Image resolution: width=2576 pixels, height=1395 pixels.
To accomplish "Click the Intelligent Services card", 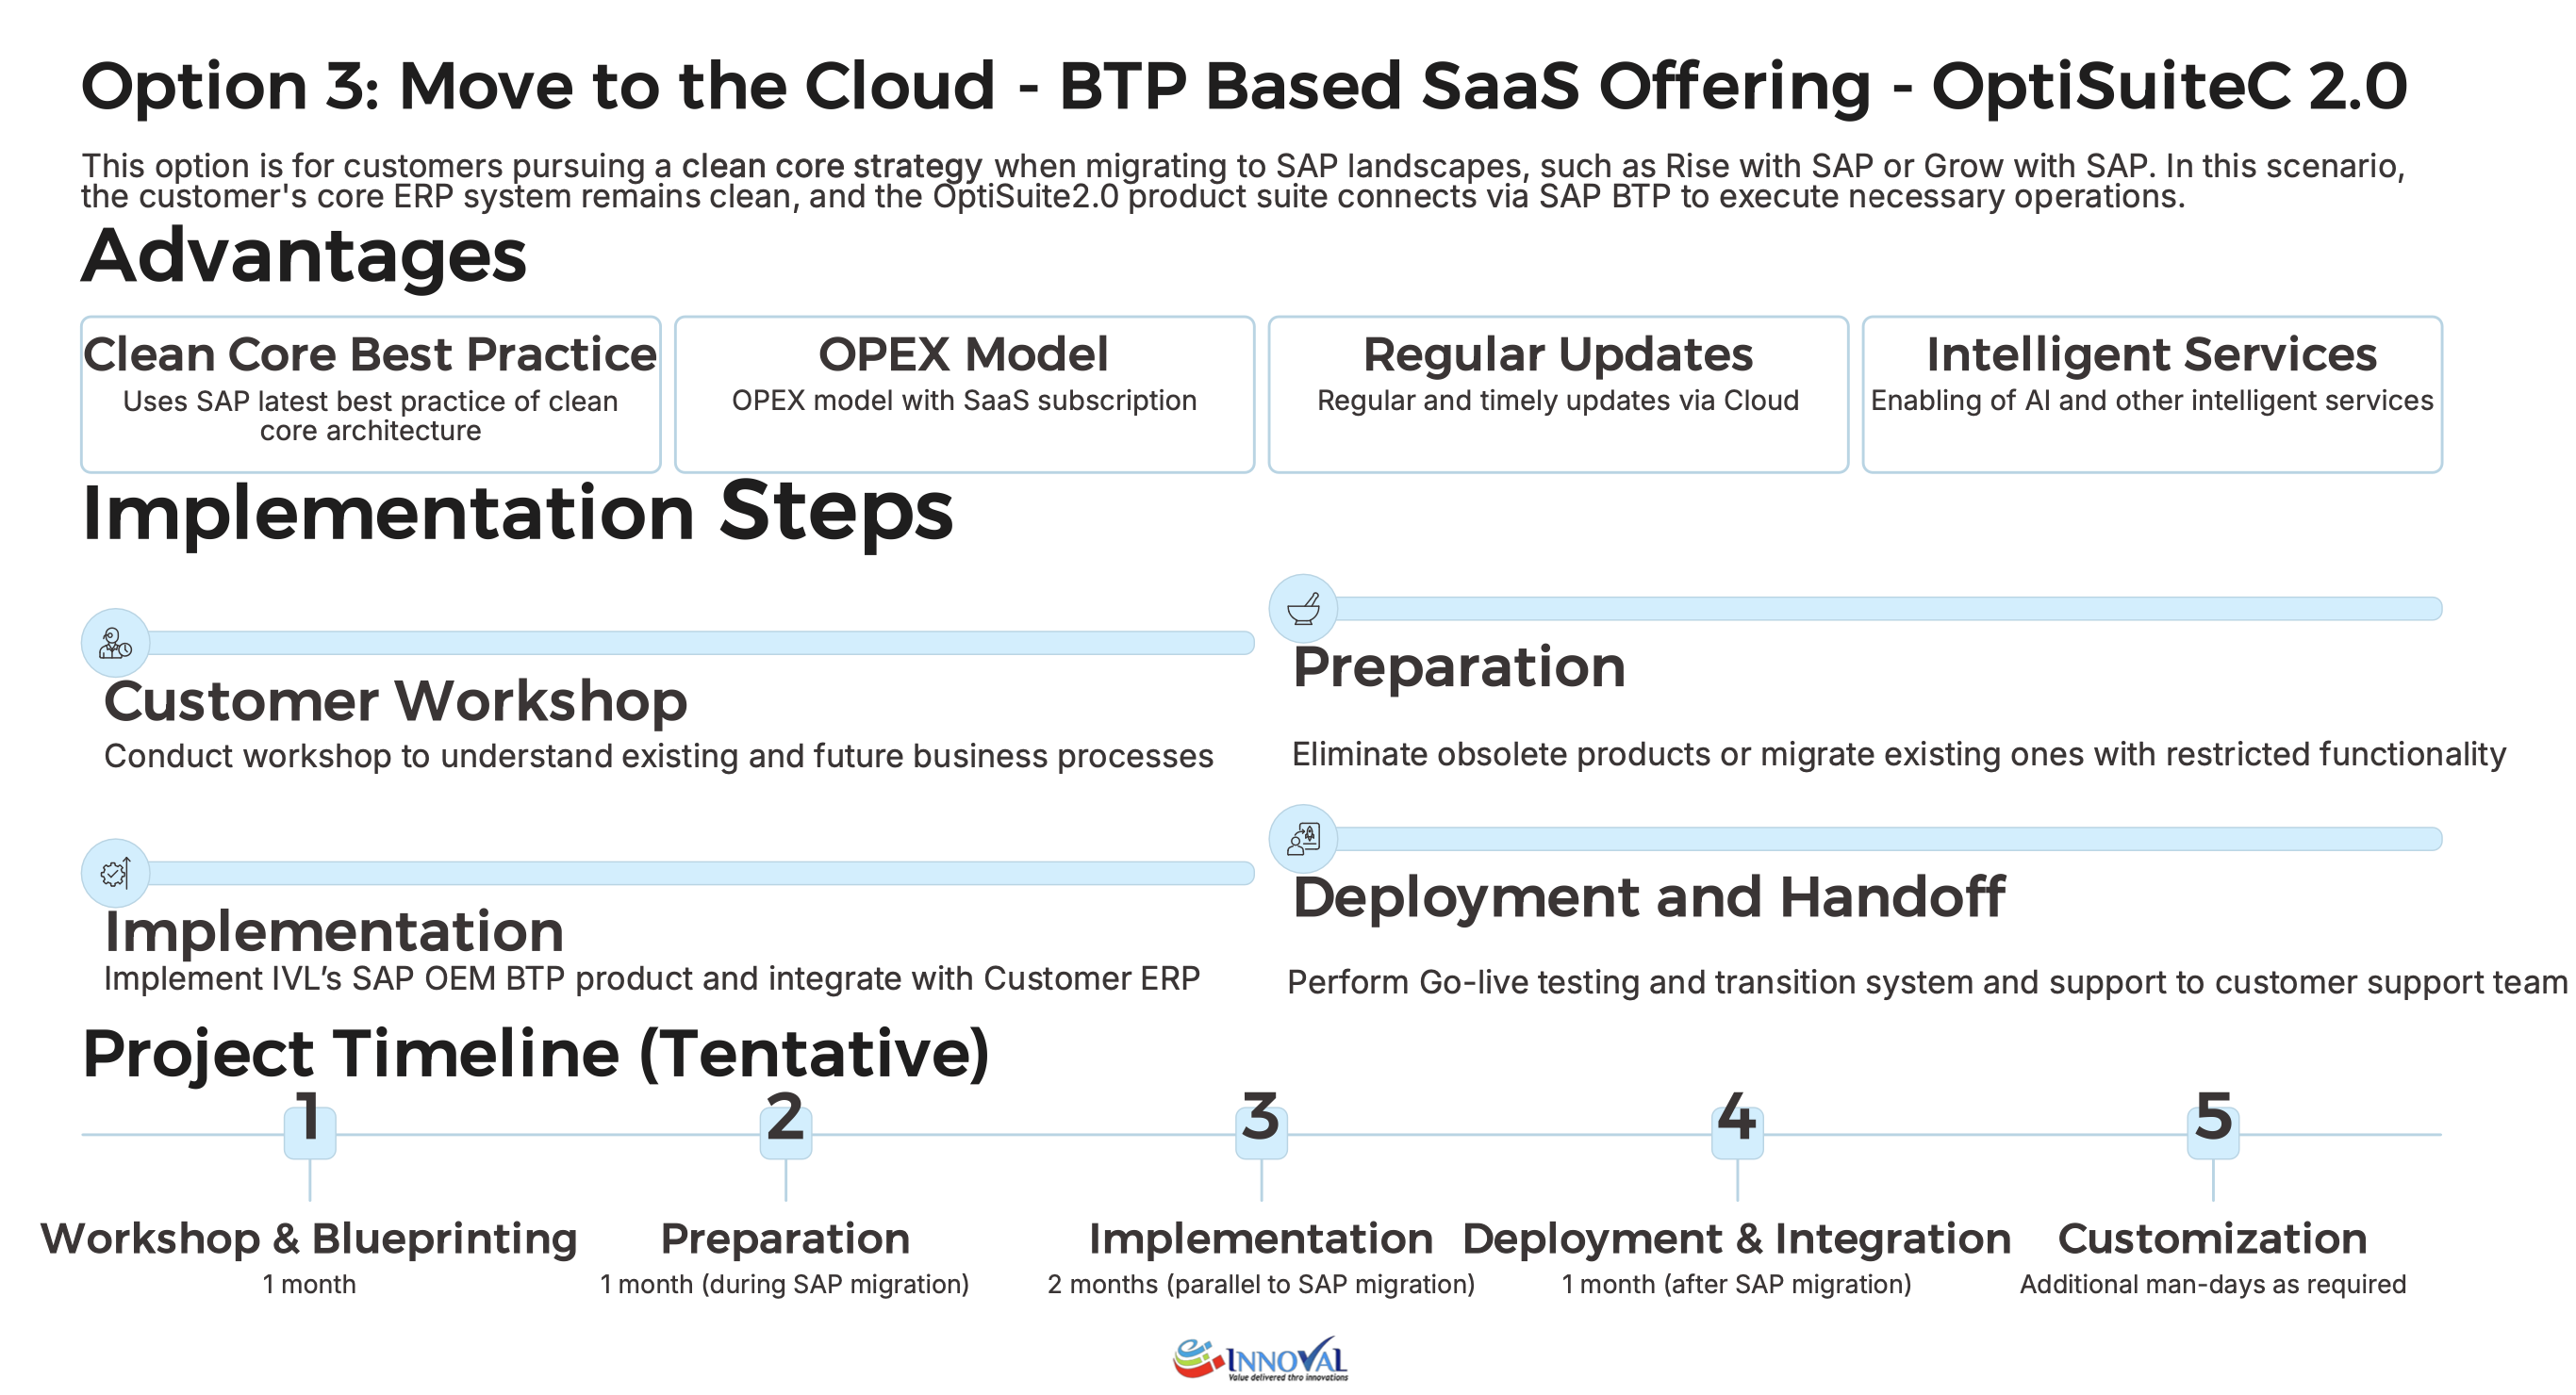I will click(x=2152, y=394).
